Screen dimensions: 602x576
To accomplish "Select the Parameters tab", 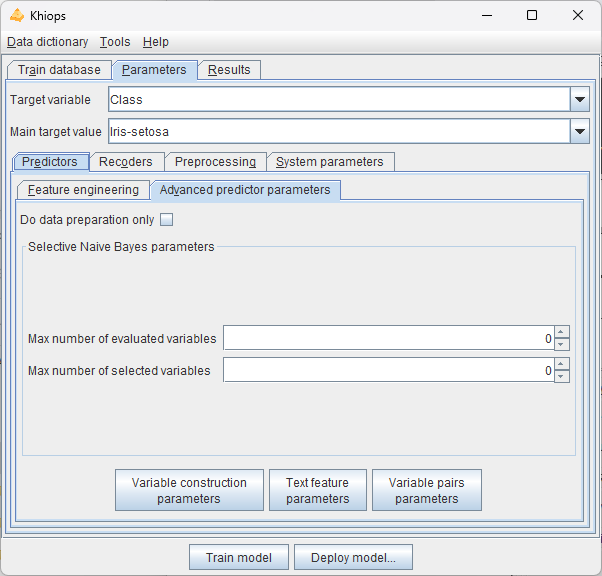I will click(x=154, y=70).
